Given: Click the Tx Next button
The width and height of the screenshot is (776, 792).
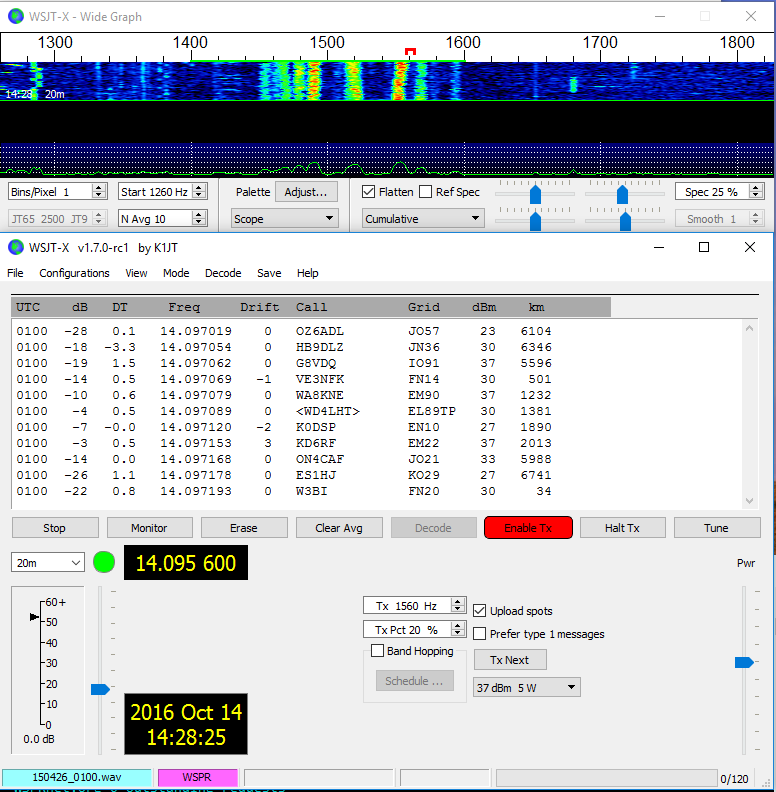Looking at the screenshot, I should click(x=510, y=660).
